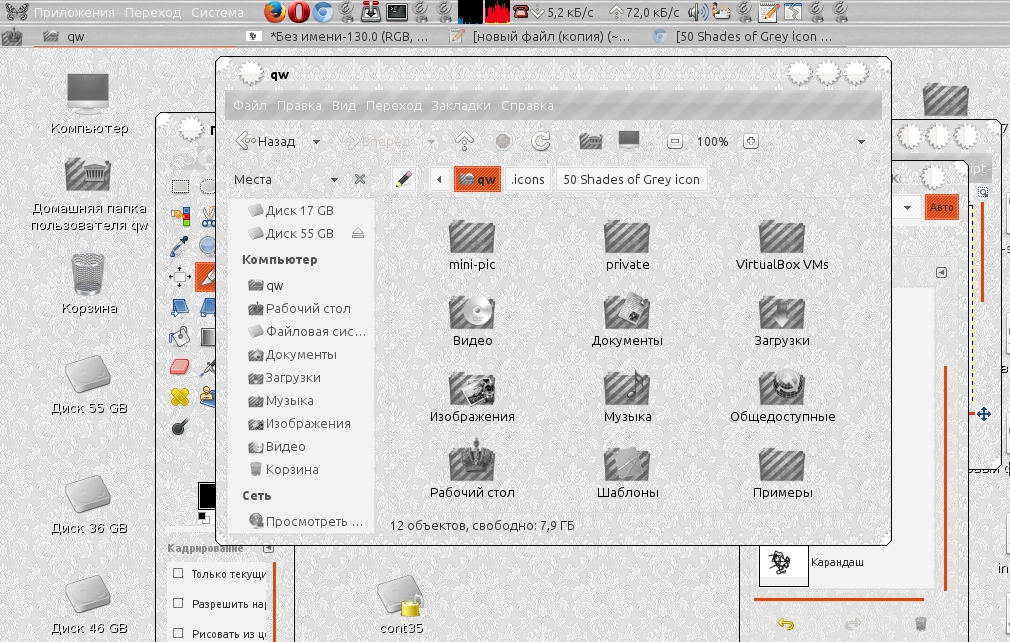Click the panel menu arrow in the GIMP right dock
1010x642 pixels.
pos(941,272)
